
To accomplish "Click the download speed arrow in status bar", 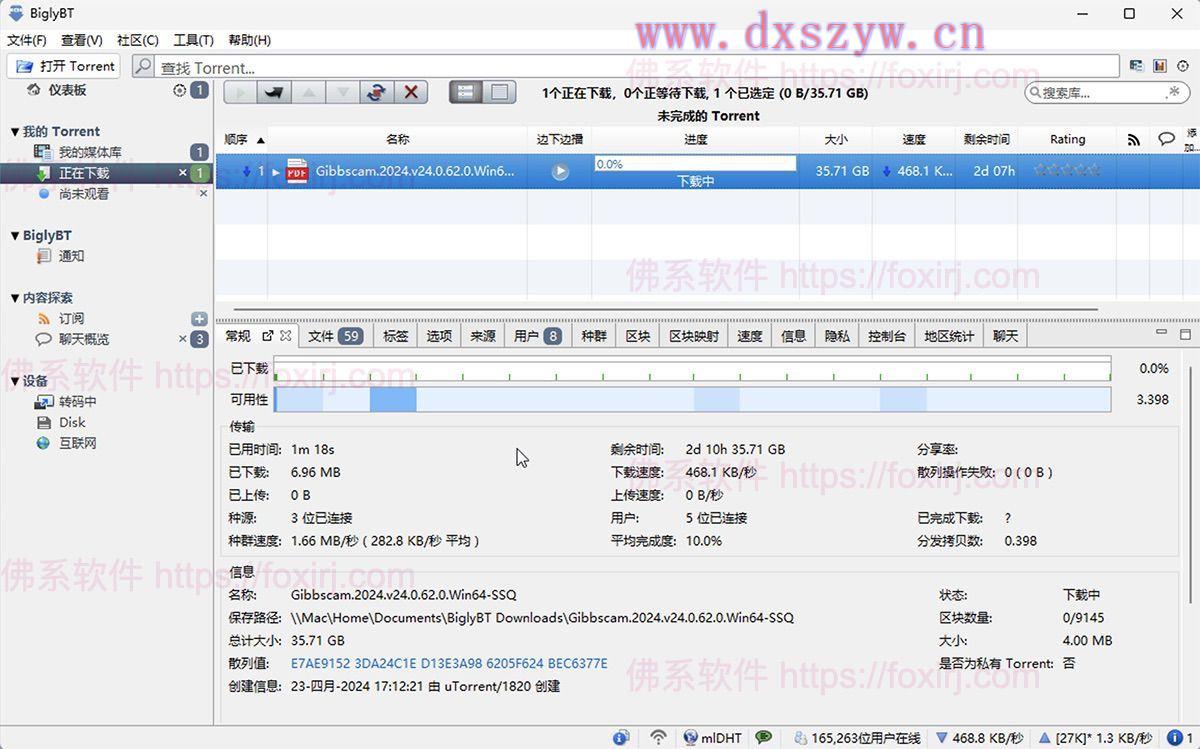I will [941, 738].
